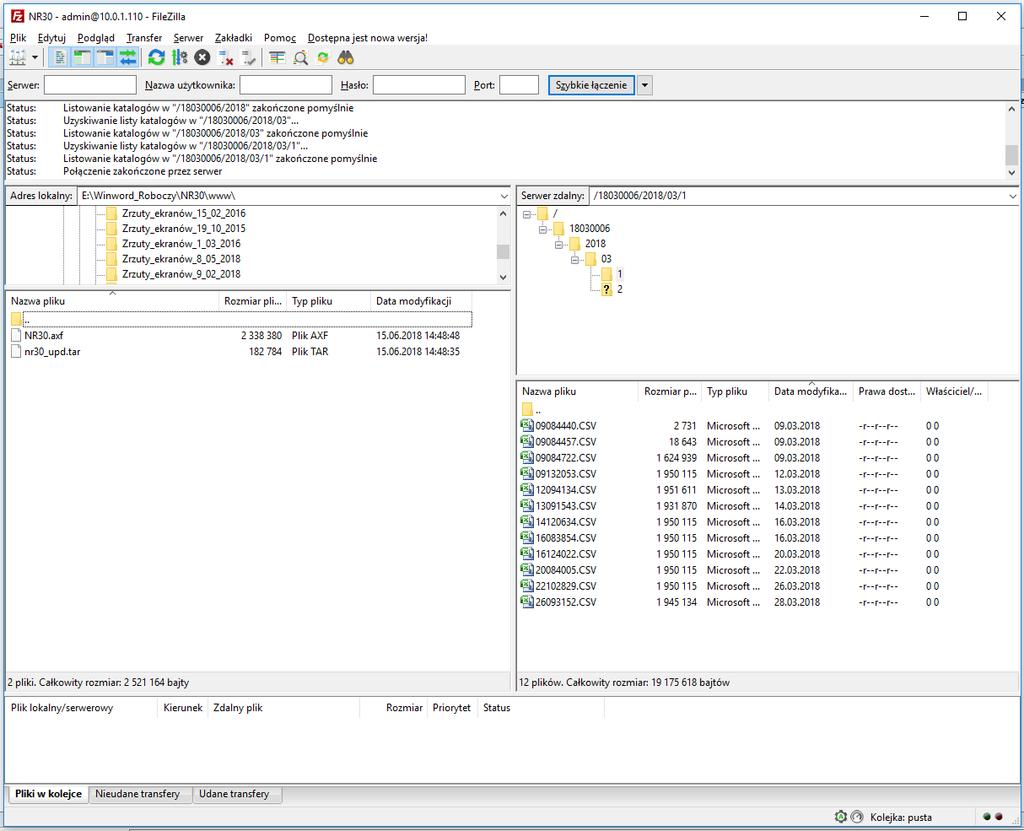The width and height of the screenshot is (1024, 831).
Task: Open the directory listing filters dialog
Action: [x=278, y=58]
